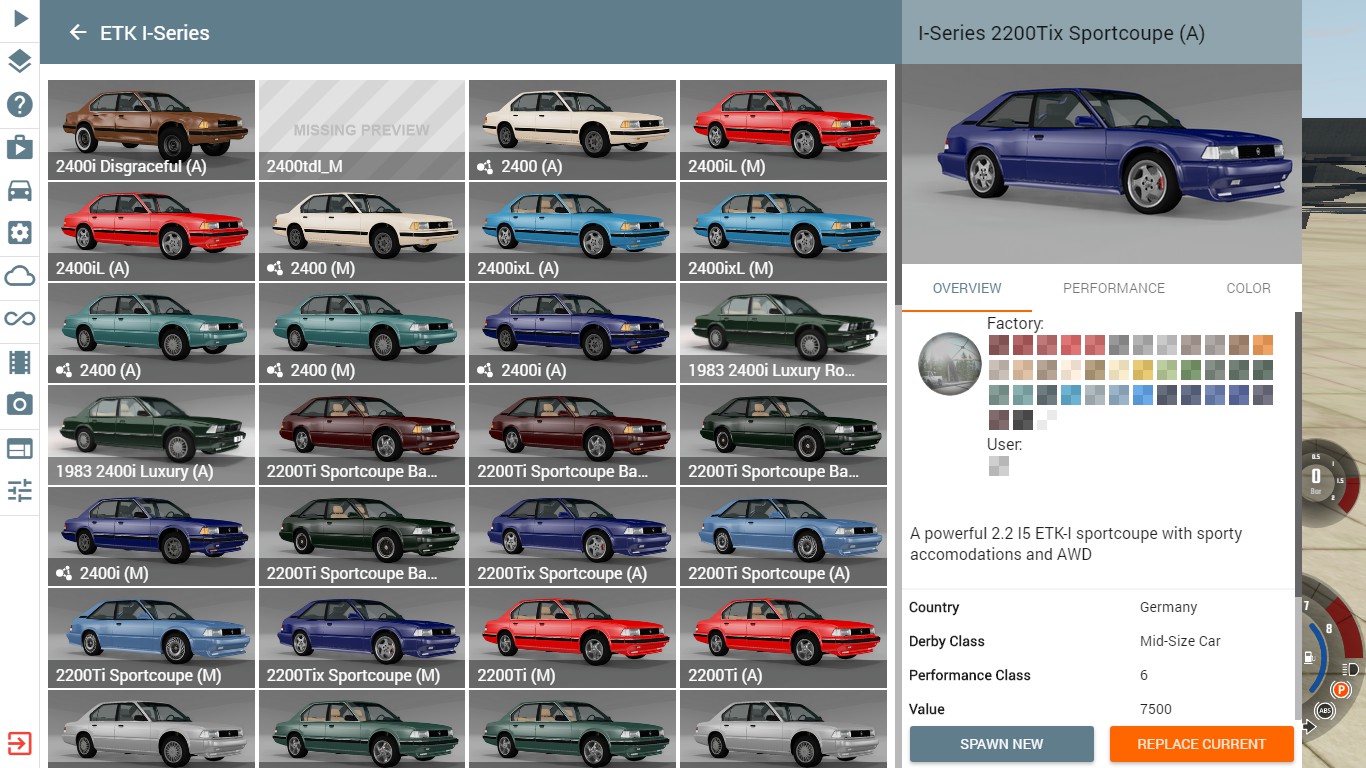Switch to the Overview tab
Image resolution: width=1366 pixels, height=768 pixels.
966,288
